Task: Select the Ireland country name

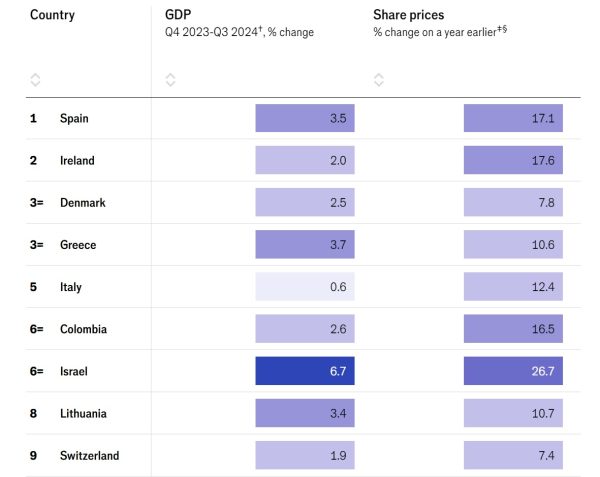Action: point(79,160)
